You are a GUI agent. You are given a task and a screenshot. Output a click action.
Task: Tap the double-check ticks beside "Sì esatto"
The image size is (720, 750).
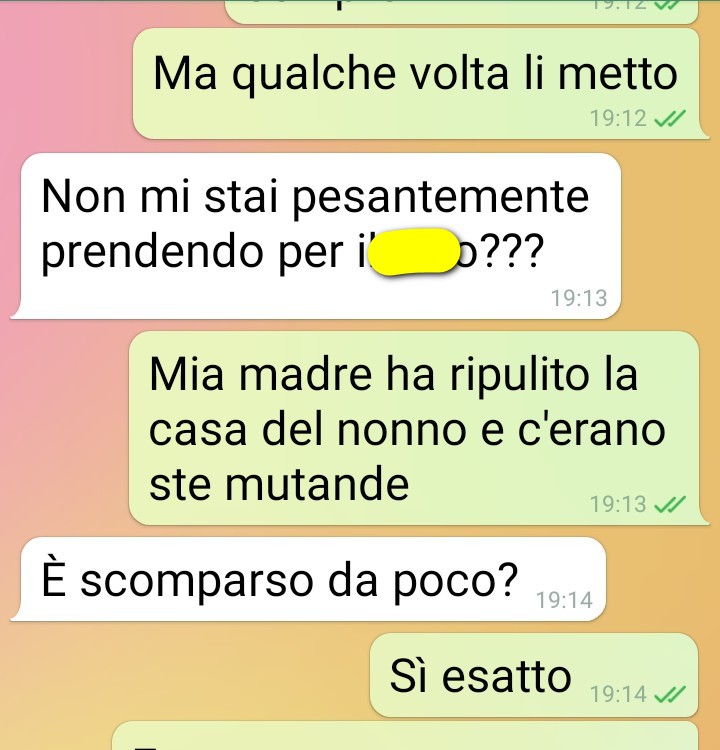670,694
